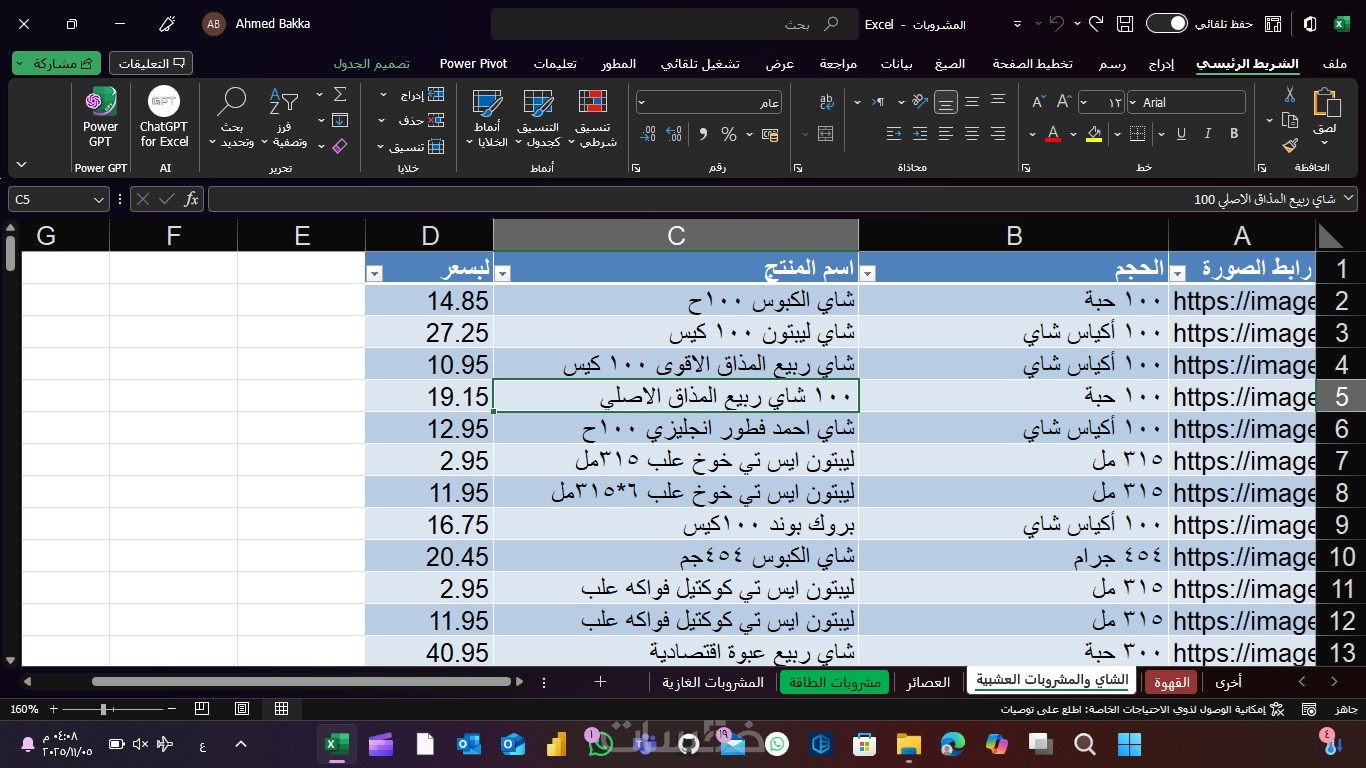Click cell with price 27.25
The image size is (1366, 768).
coord(430,333)
